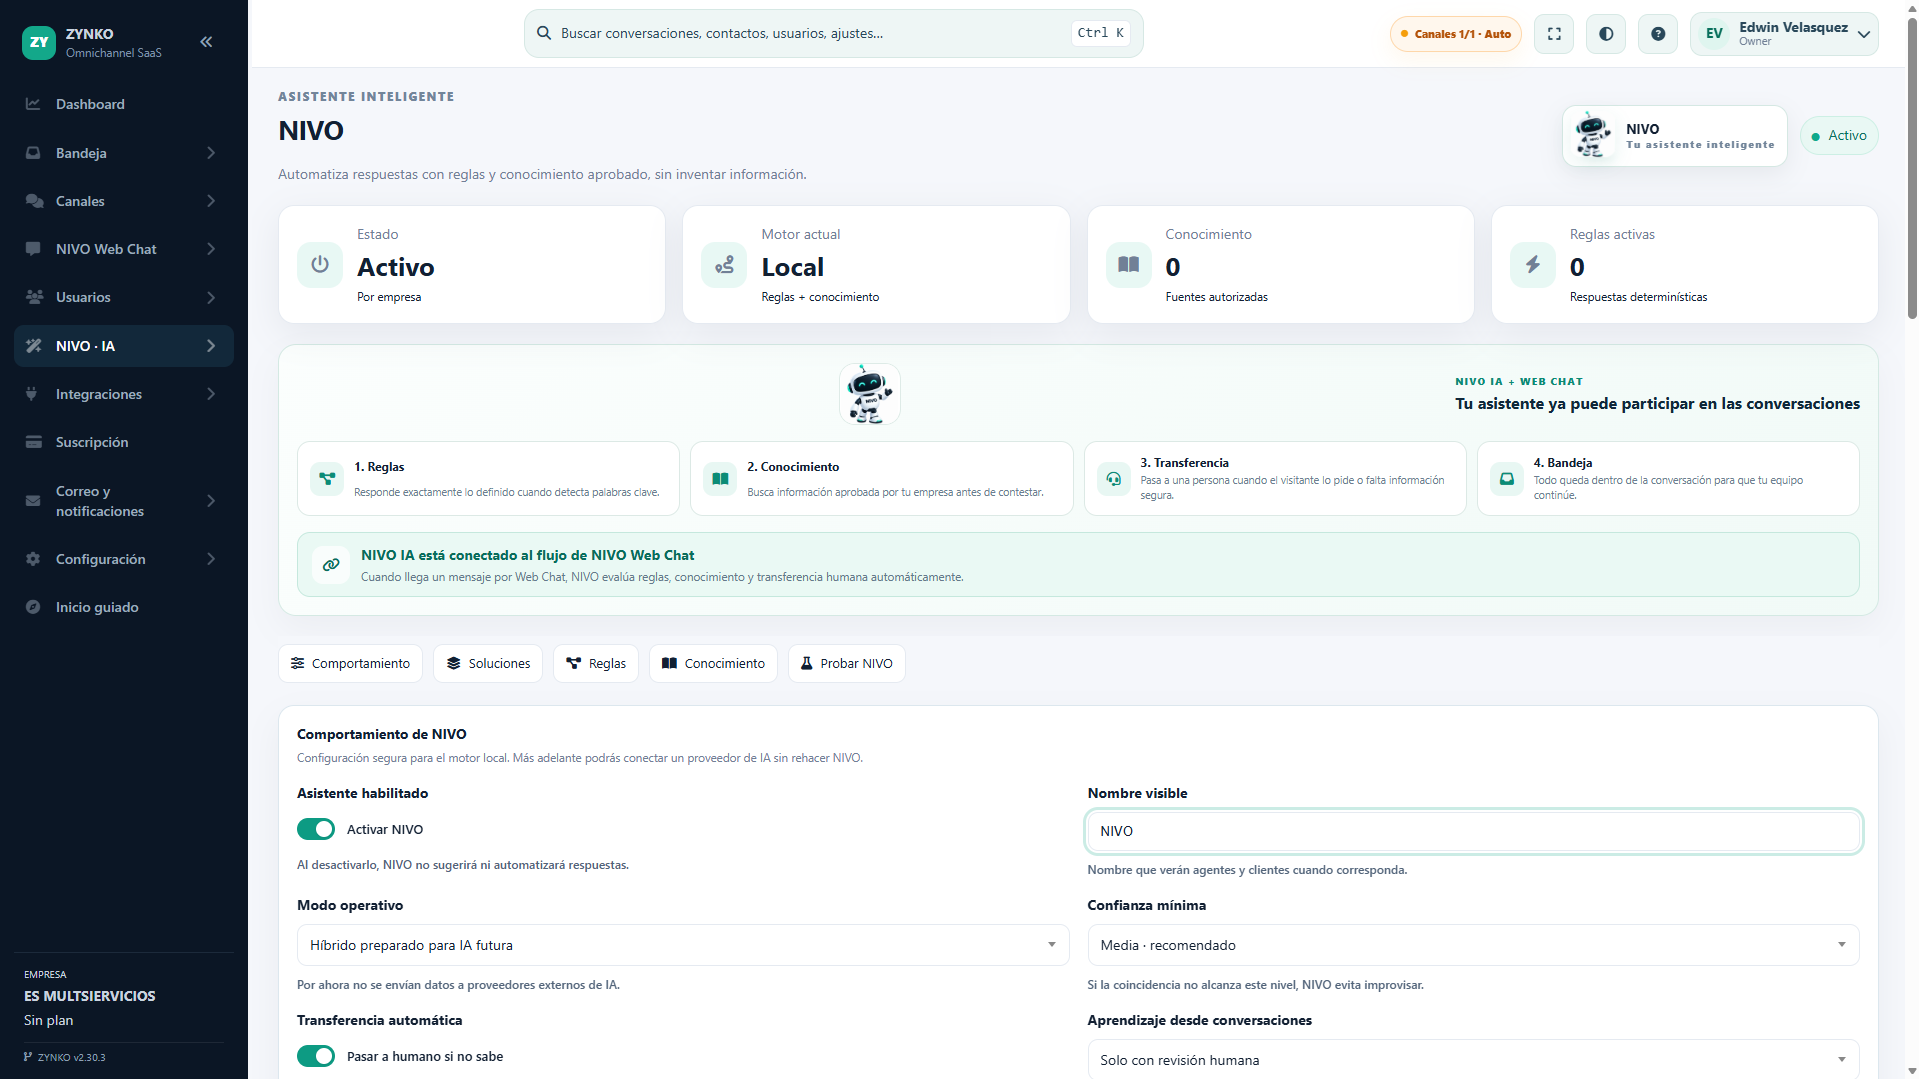
Task: Toggle dark mode contrast icon
Action: 1606,34
